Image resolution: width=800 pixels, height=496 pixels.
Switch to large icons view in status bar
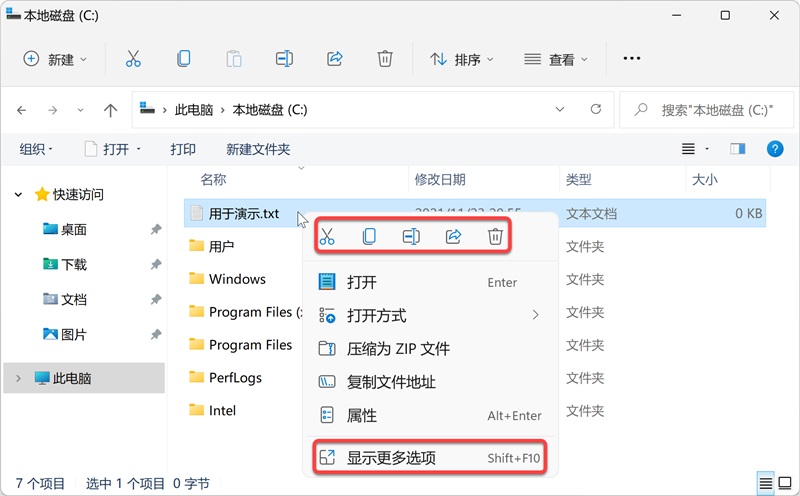[x=785, y=483]
